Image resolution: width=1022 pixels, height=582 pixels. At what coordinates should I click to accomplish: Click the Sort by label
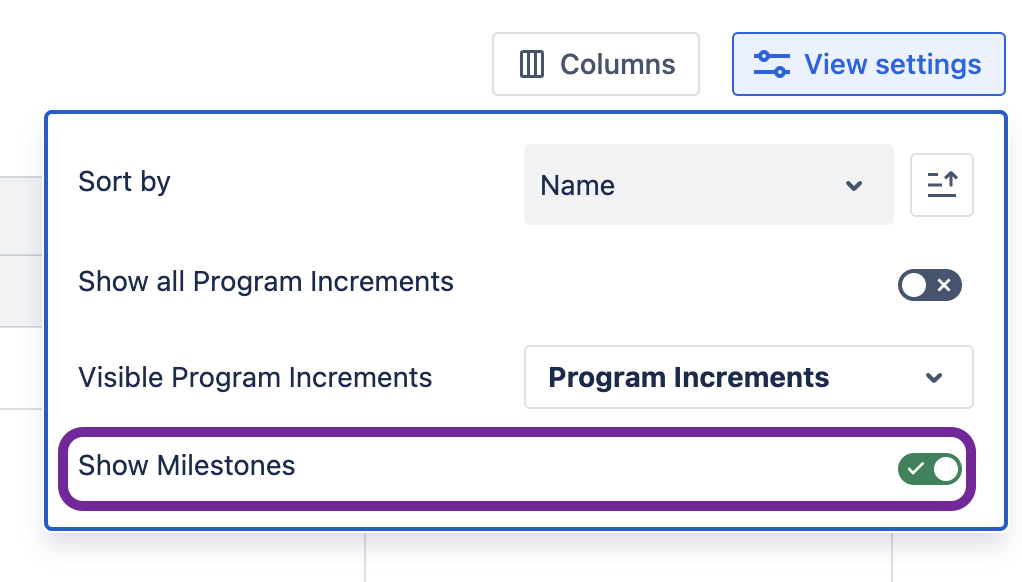coord(124,182)
